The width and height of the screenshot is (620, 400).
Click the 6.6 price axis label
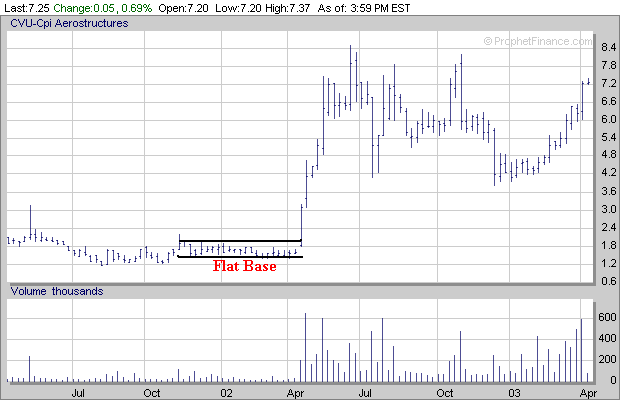point(609,101)
